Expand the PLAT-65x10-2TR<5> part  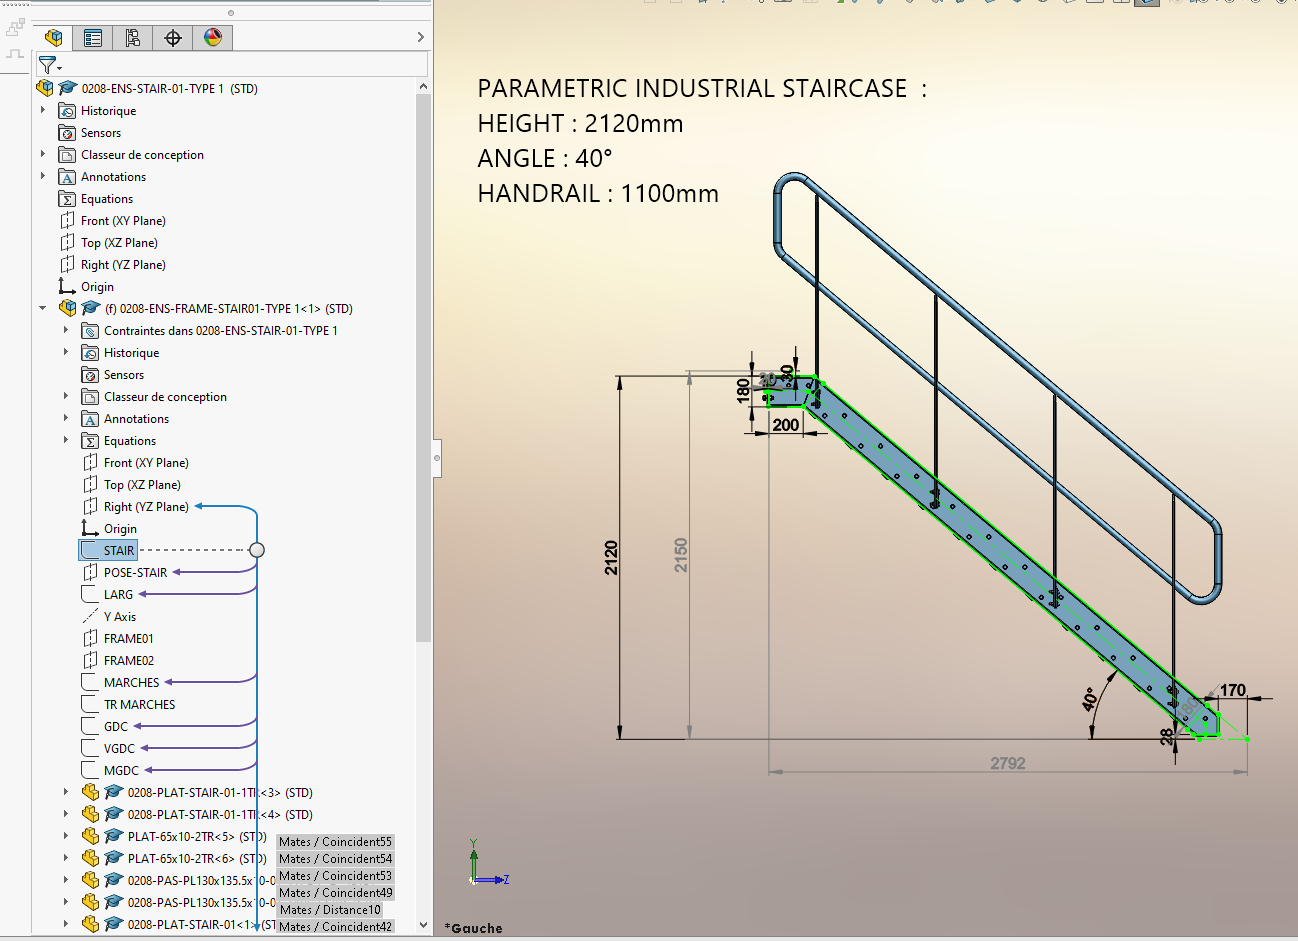click(x=66, y=836)
